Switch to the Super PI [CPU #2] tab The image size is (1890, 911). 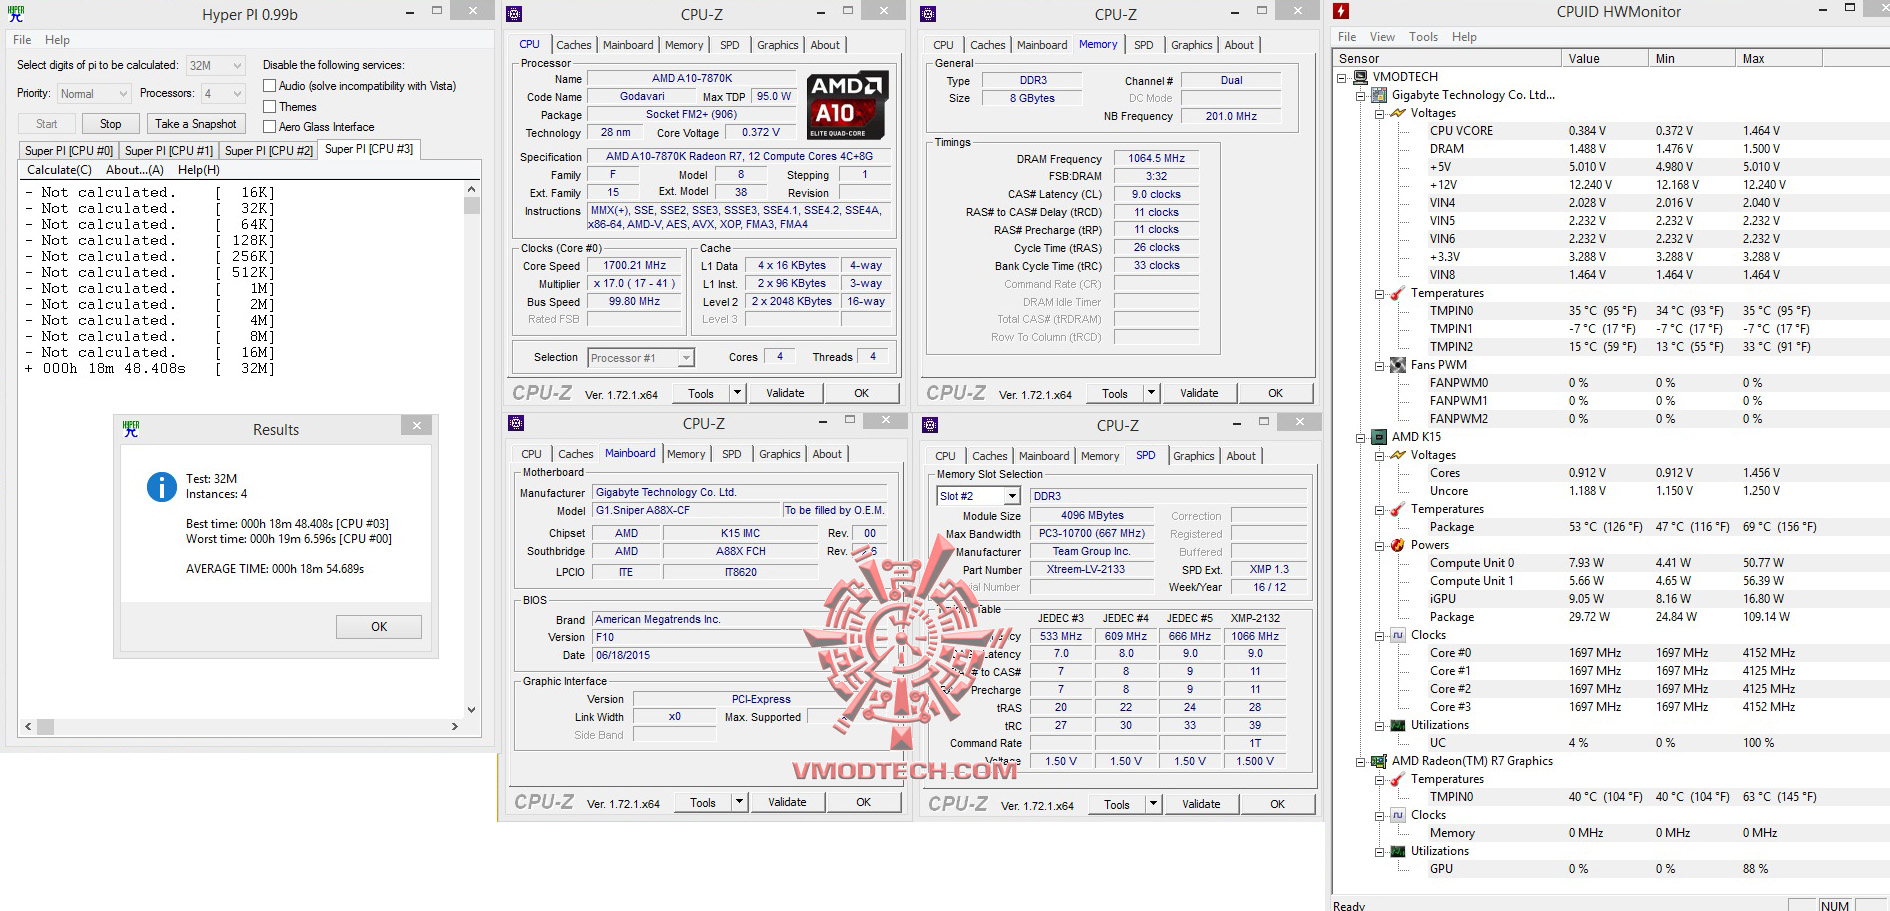click(269, 151)
